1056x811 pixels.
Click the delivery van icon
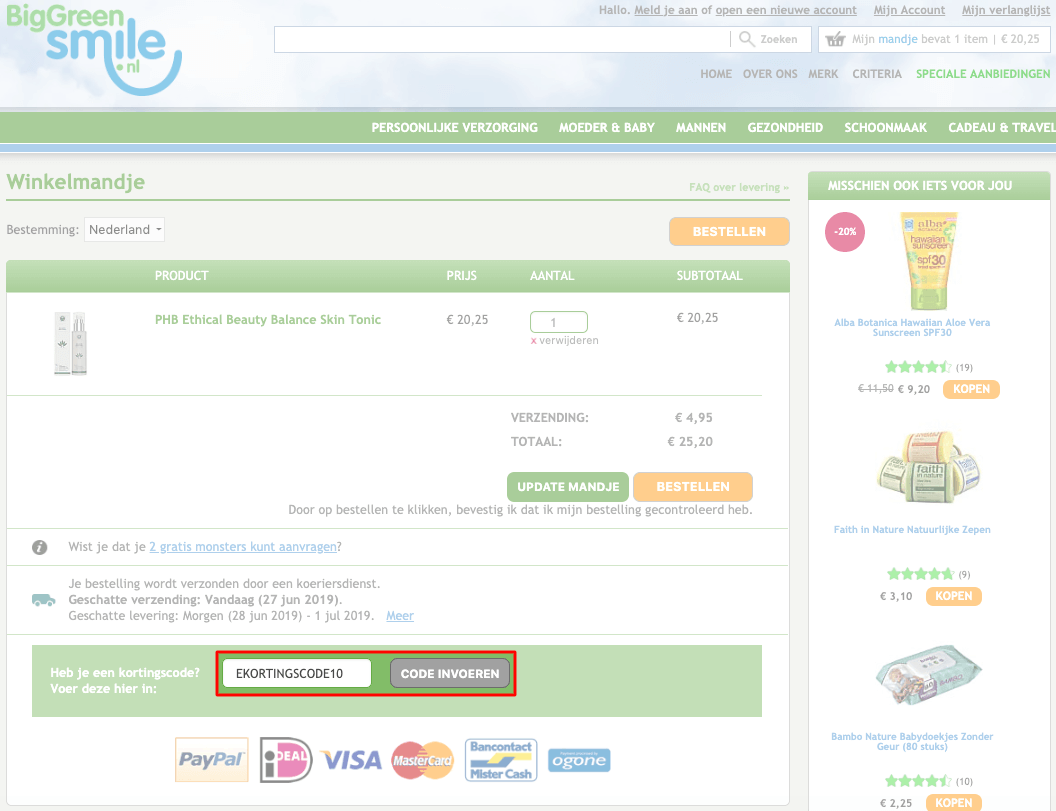(44, 599)
